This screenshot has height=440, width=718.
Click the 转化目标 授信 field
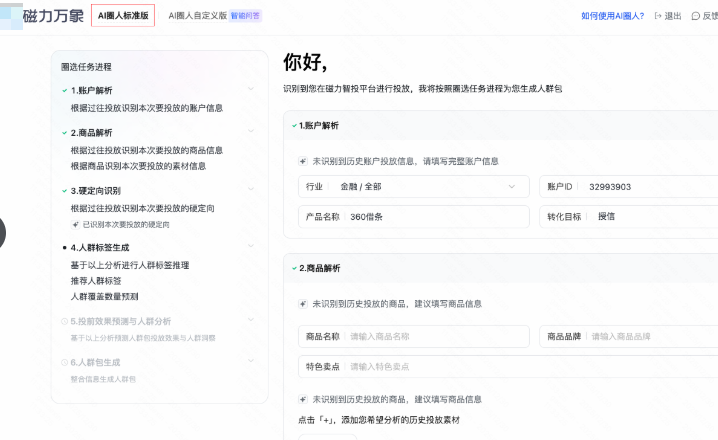click(629, 217)
